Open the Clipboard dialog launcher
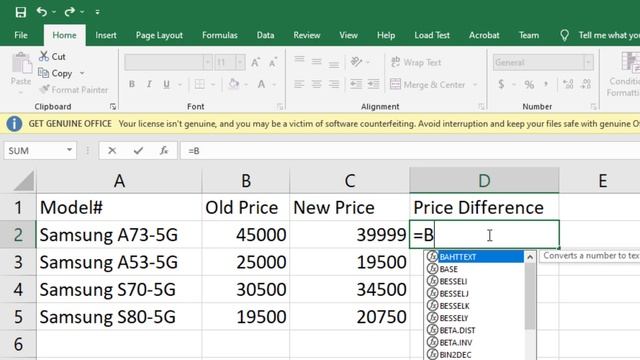The image size is (640, 360). click(113, 107)
